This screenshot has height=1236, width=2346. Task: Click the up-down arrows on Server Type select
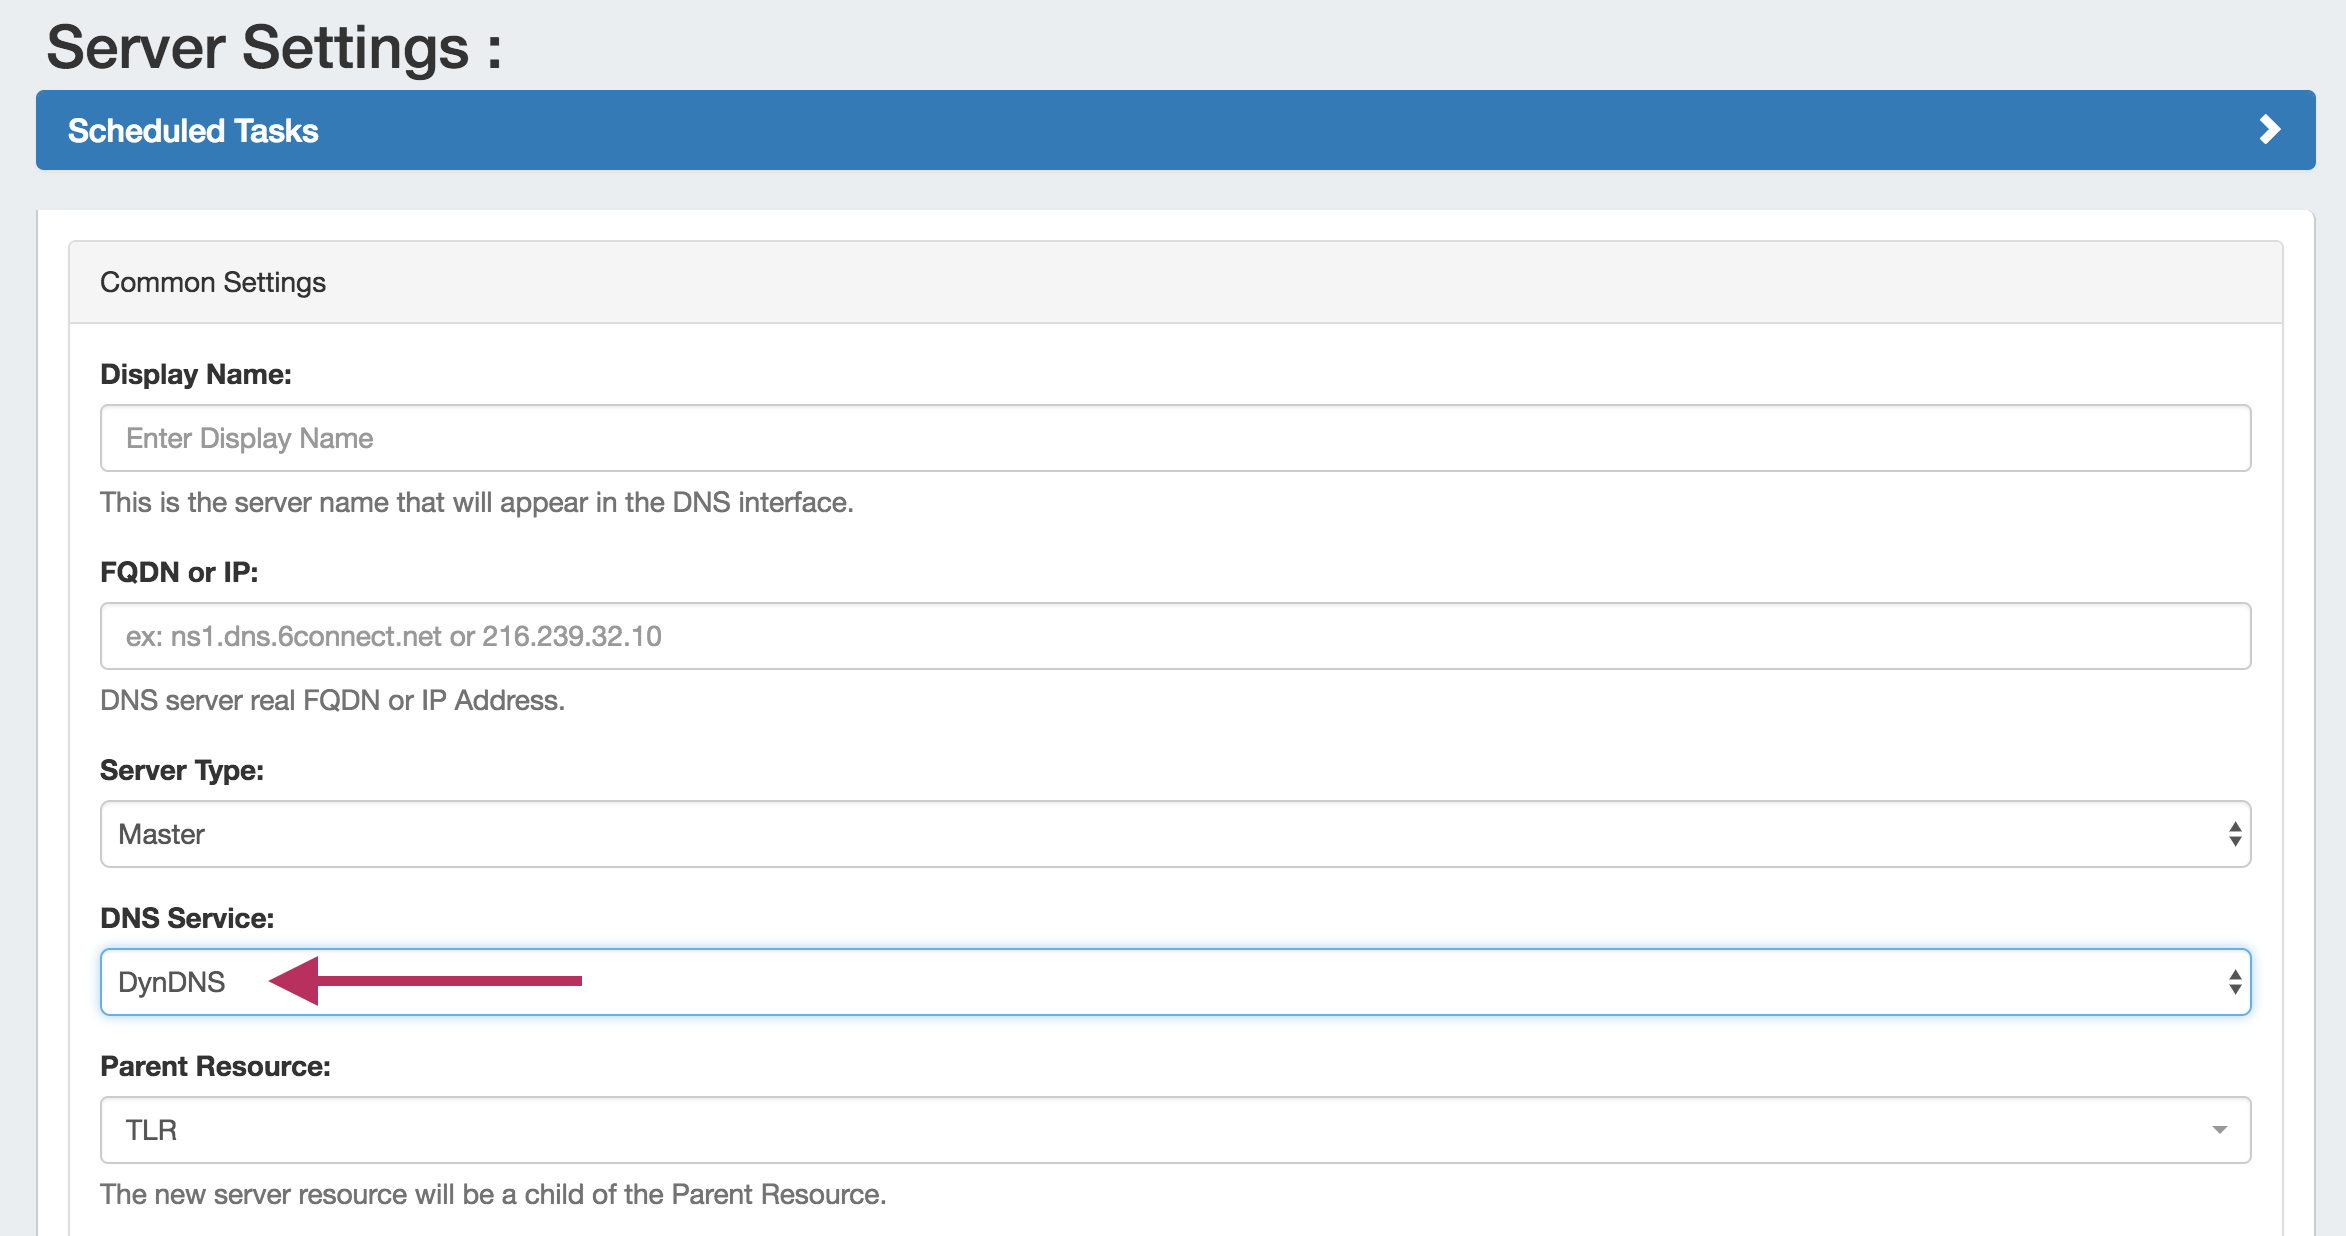pos(2234,834)
